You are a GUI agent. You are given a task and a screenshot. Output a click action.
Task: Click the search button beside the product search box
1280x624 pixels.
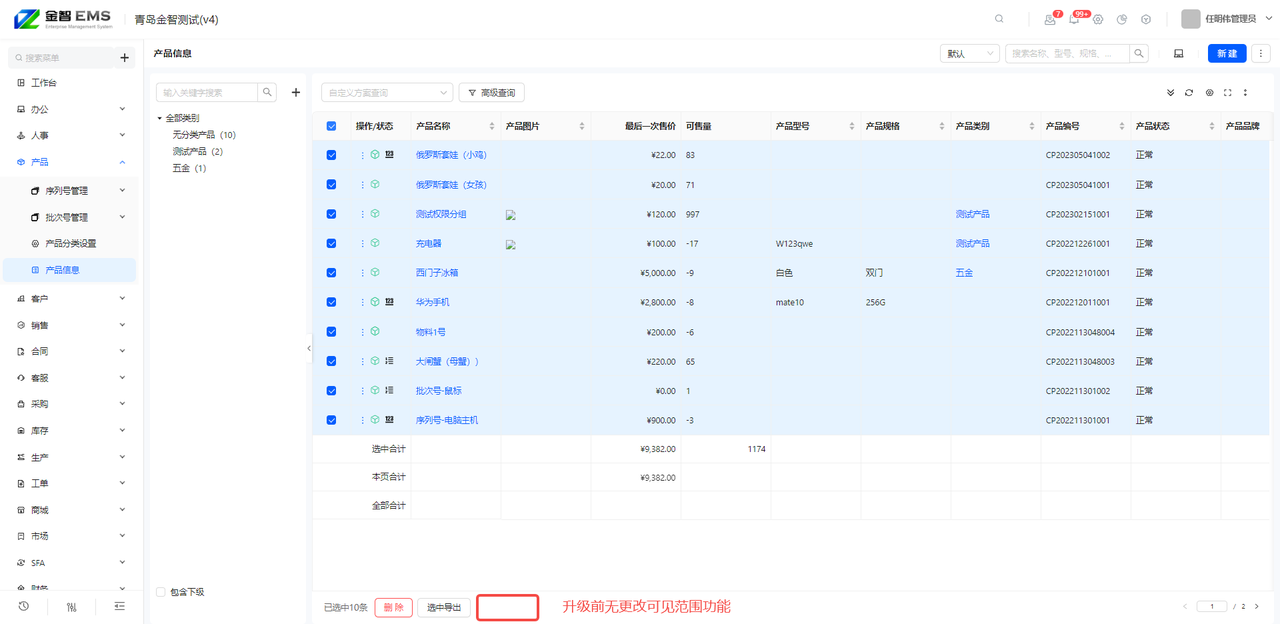tap(1139, 53)
